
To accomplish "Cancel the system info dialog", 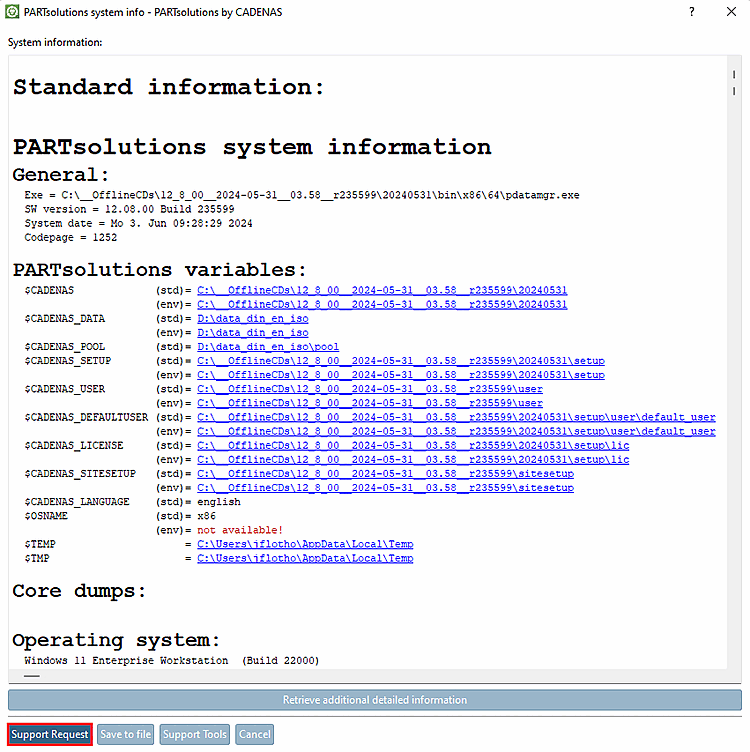I will click(x=255, y=734).
